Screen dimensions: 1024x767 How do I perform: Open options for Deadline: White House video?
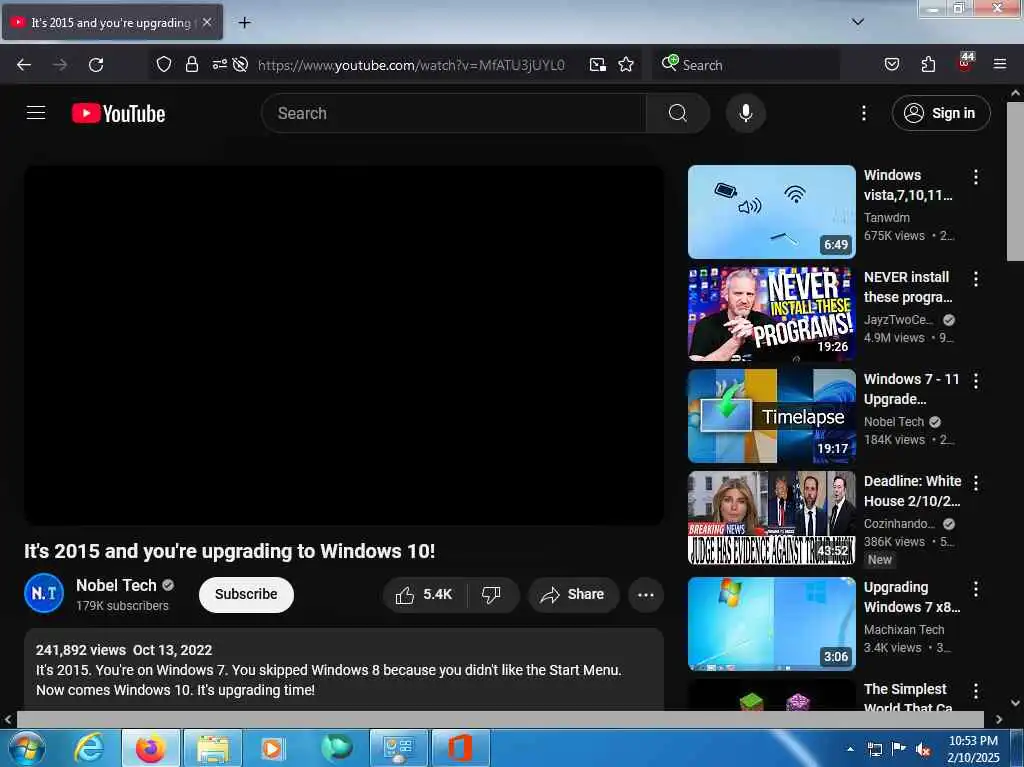(976, 483)
